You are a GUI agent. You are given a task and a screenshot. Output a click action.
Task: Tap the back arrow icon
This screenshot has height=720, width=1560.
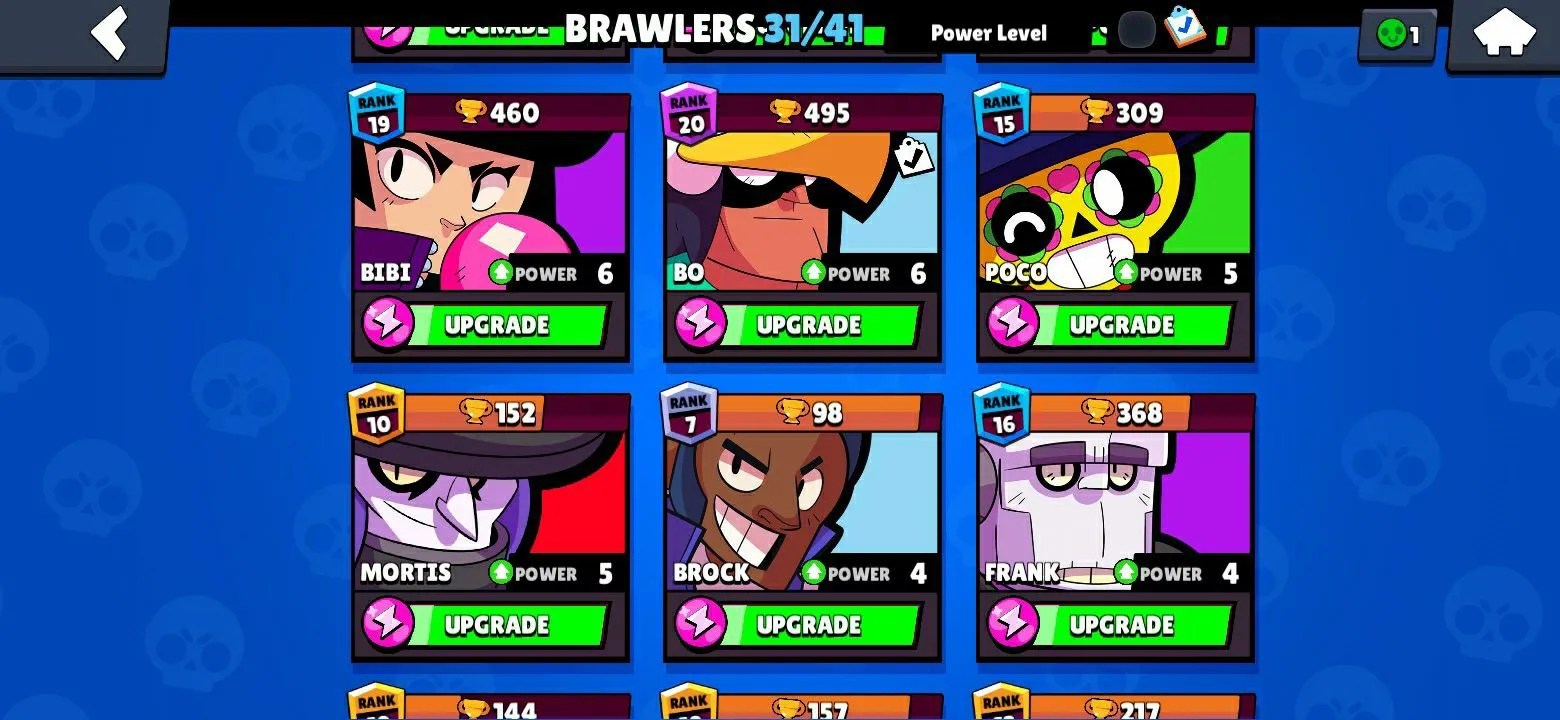tap(109, 32)
